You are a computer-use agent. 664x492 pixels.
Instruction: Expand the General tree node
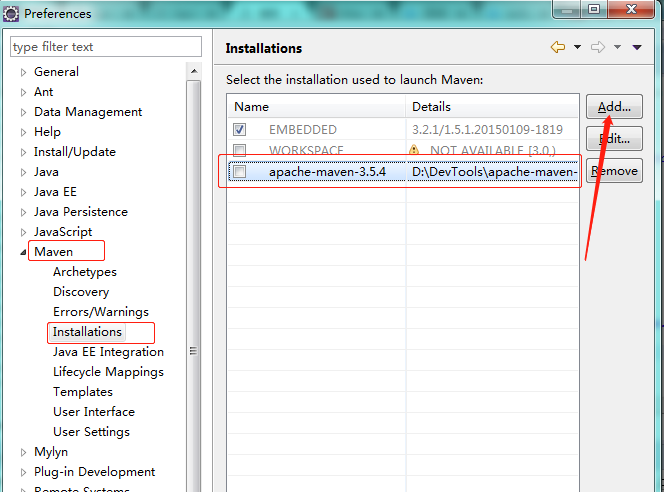23,72
